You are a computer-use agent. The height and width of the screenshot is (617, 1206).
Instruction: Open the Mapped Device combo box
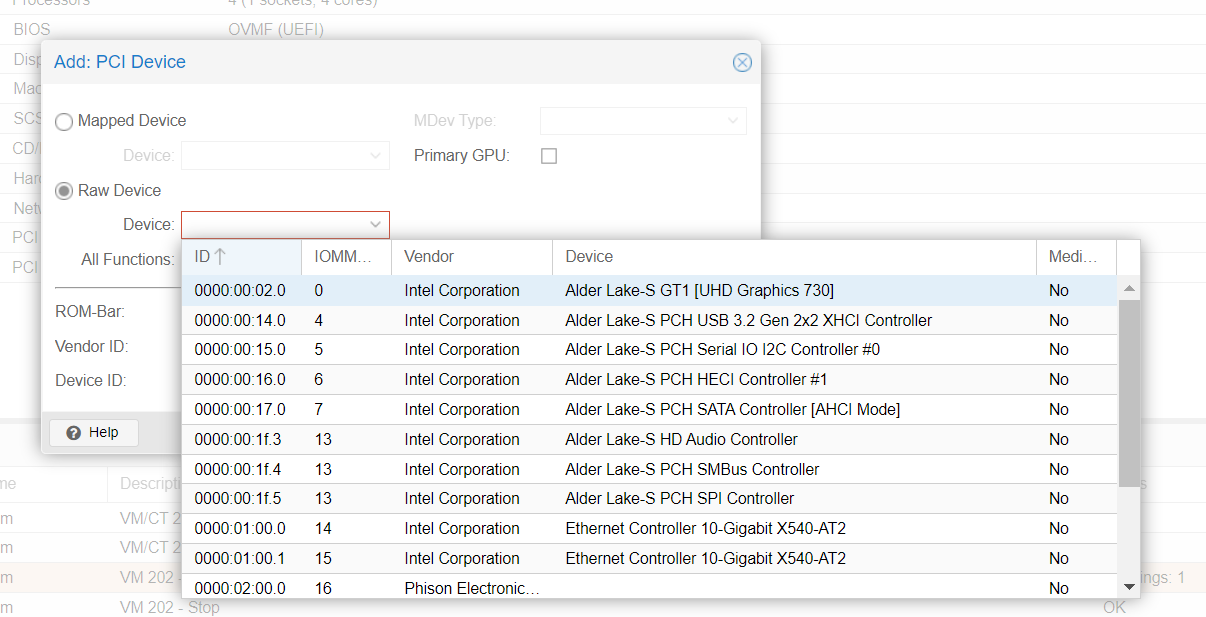[285, 156]
